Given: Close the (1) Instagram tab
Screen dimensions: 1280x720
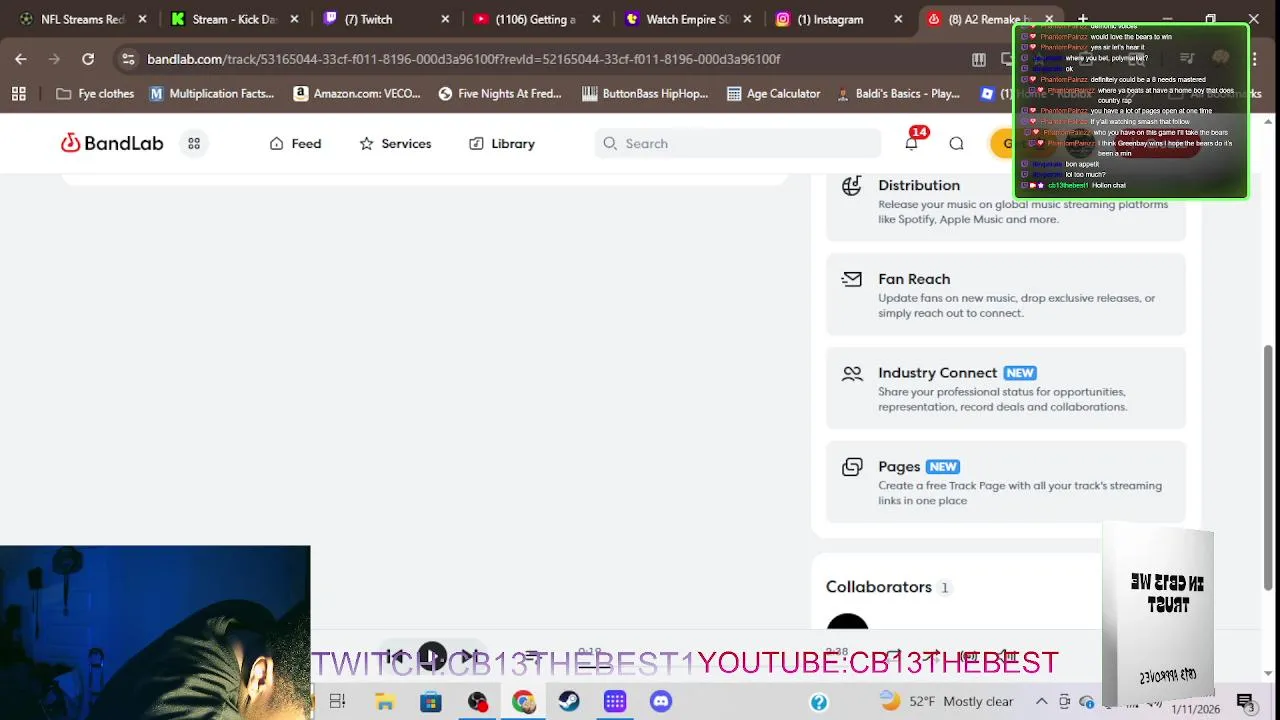Looking at the screenshot, I should tap(898, 19).
